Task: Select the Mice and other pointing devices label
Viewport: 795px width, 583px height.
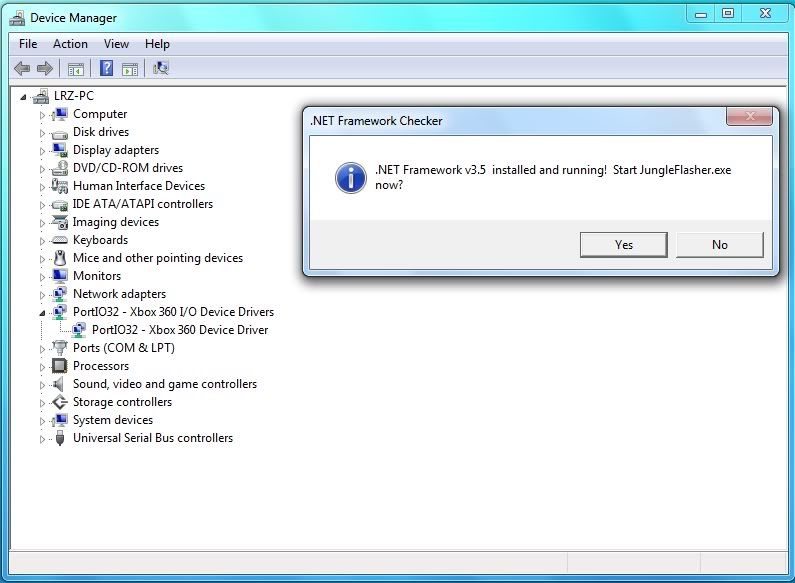Action: (x=158, y=258)
